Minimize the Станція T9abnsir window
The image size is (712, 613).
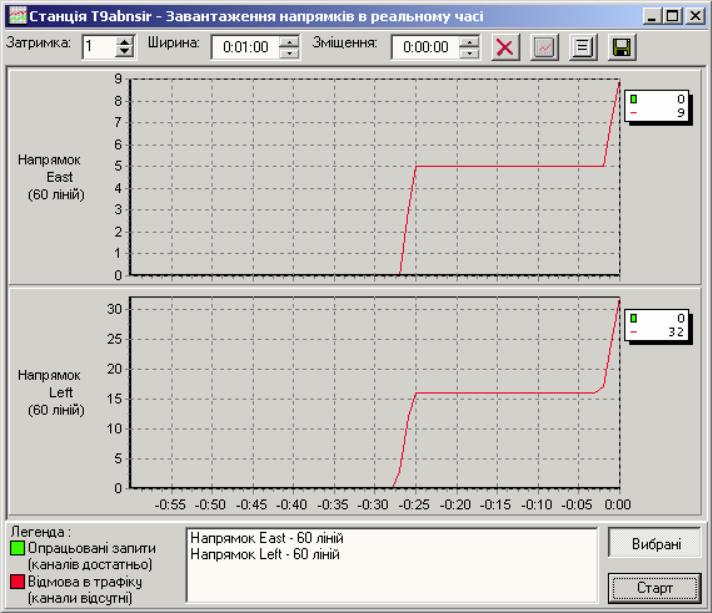pos(652,16)
